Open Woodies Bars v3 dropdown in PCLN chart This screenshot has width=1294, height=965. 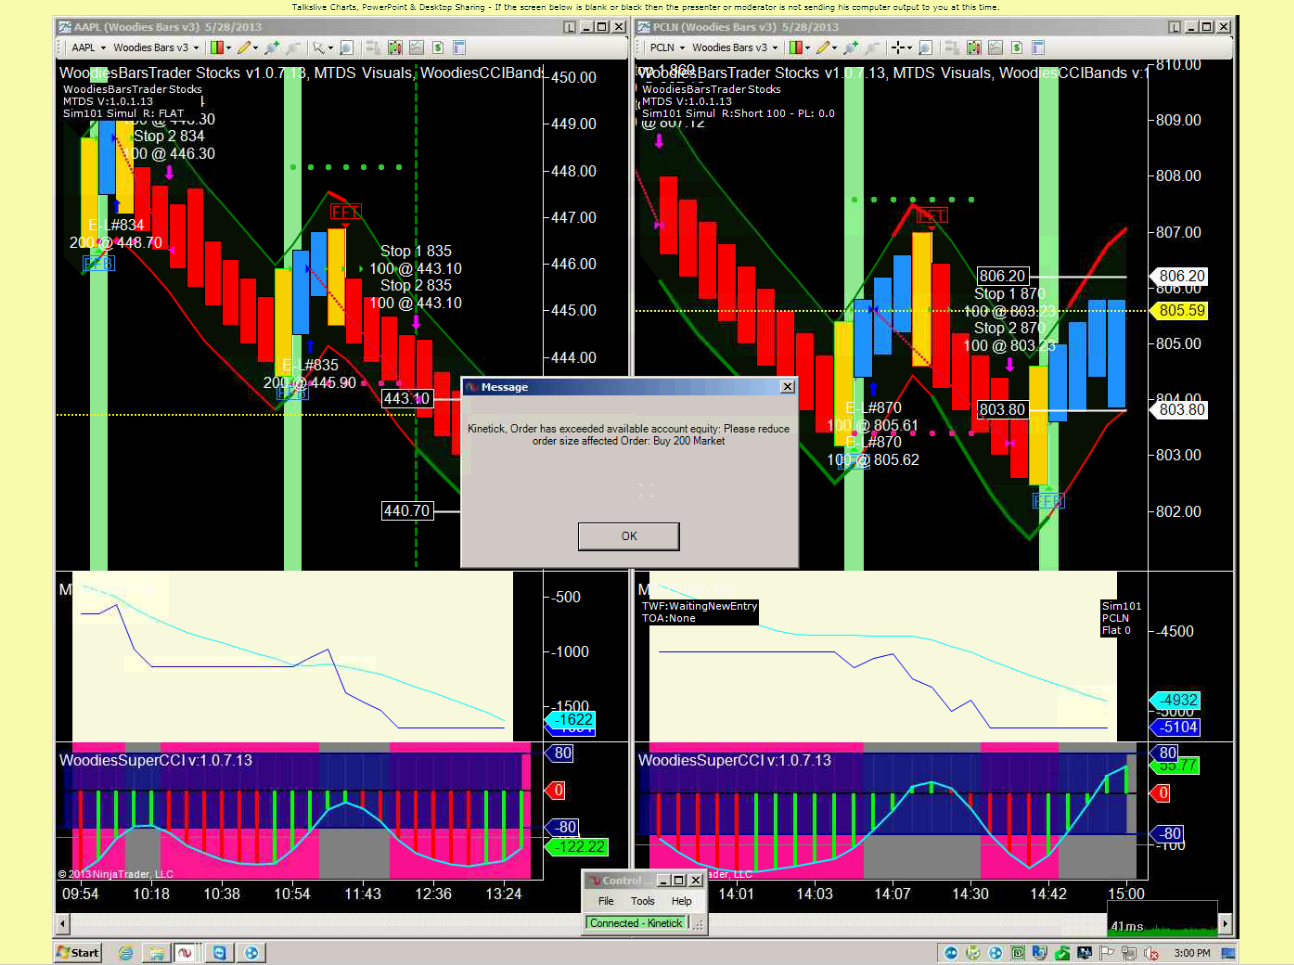point(735,47)
